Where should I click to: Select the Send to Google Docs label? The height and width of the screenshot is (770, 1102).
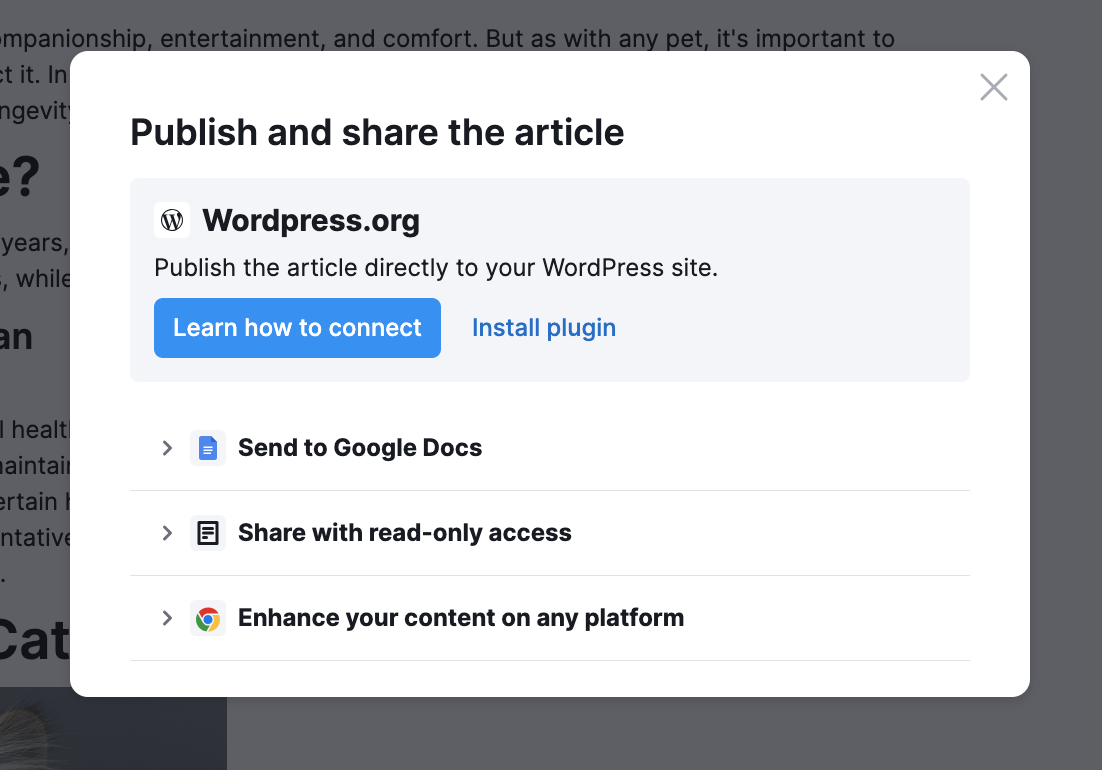point(360,448)
